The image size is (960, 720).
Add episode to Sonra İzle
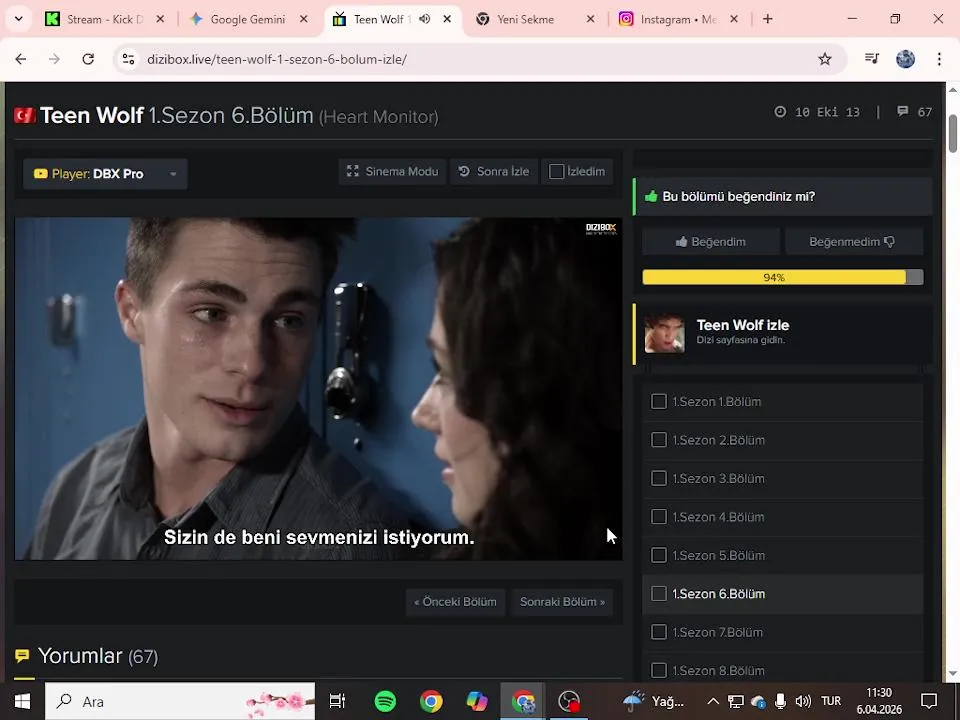(x=494, y=171)
